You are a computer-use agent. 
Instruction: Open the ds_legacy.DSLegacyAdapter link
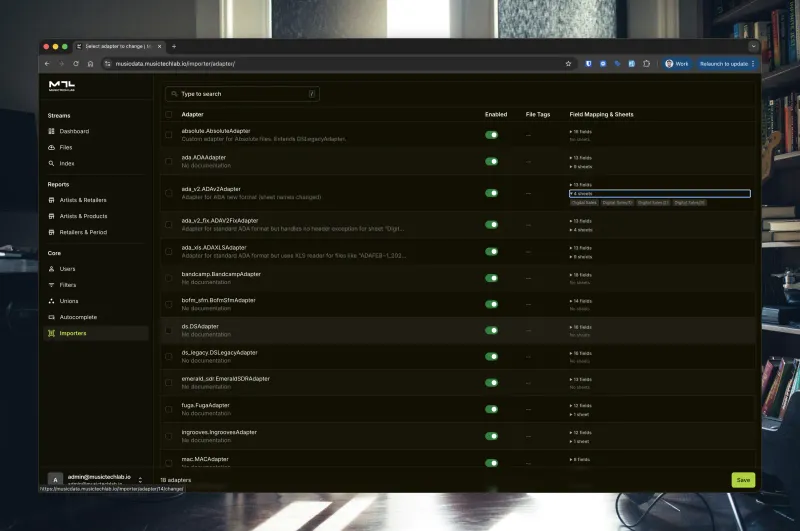(219, 352)
